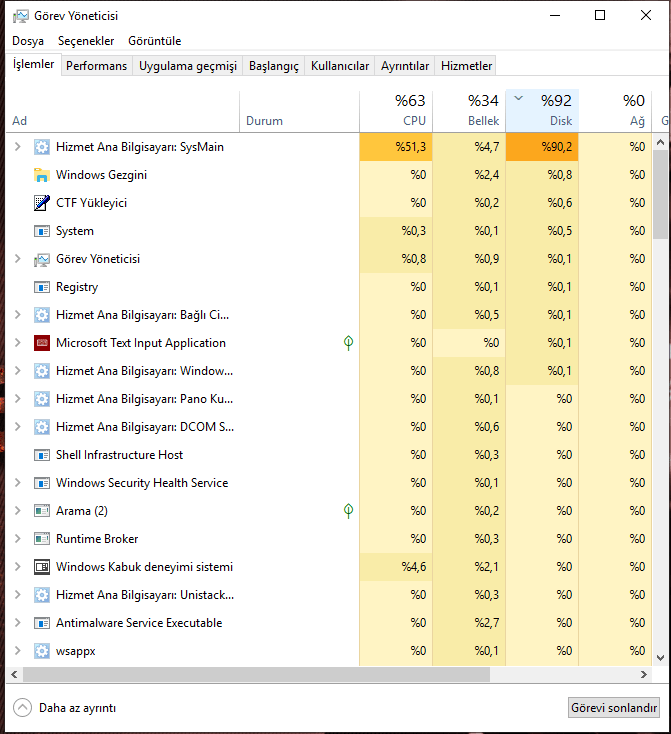
Task: Click the DCOM S... service gear icon
Action: coord(42,427)
